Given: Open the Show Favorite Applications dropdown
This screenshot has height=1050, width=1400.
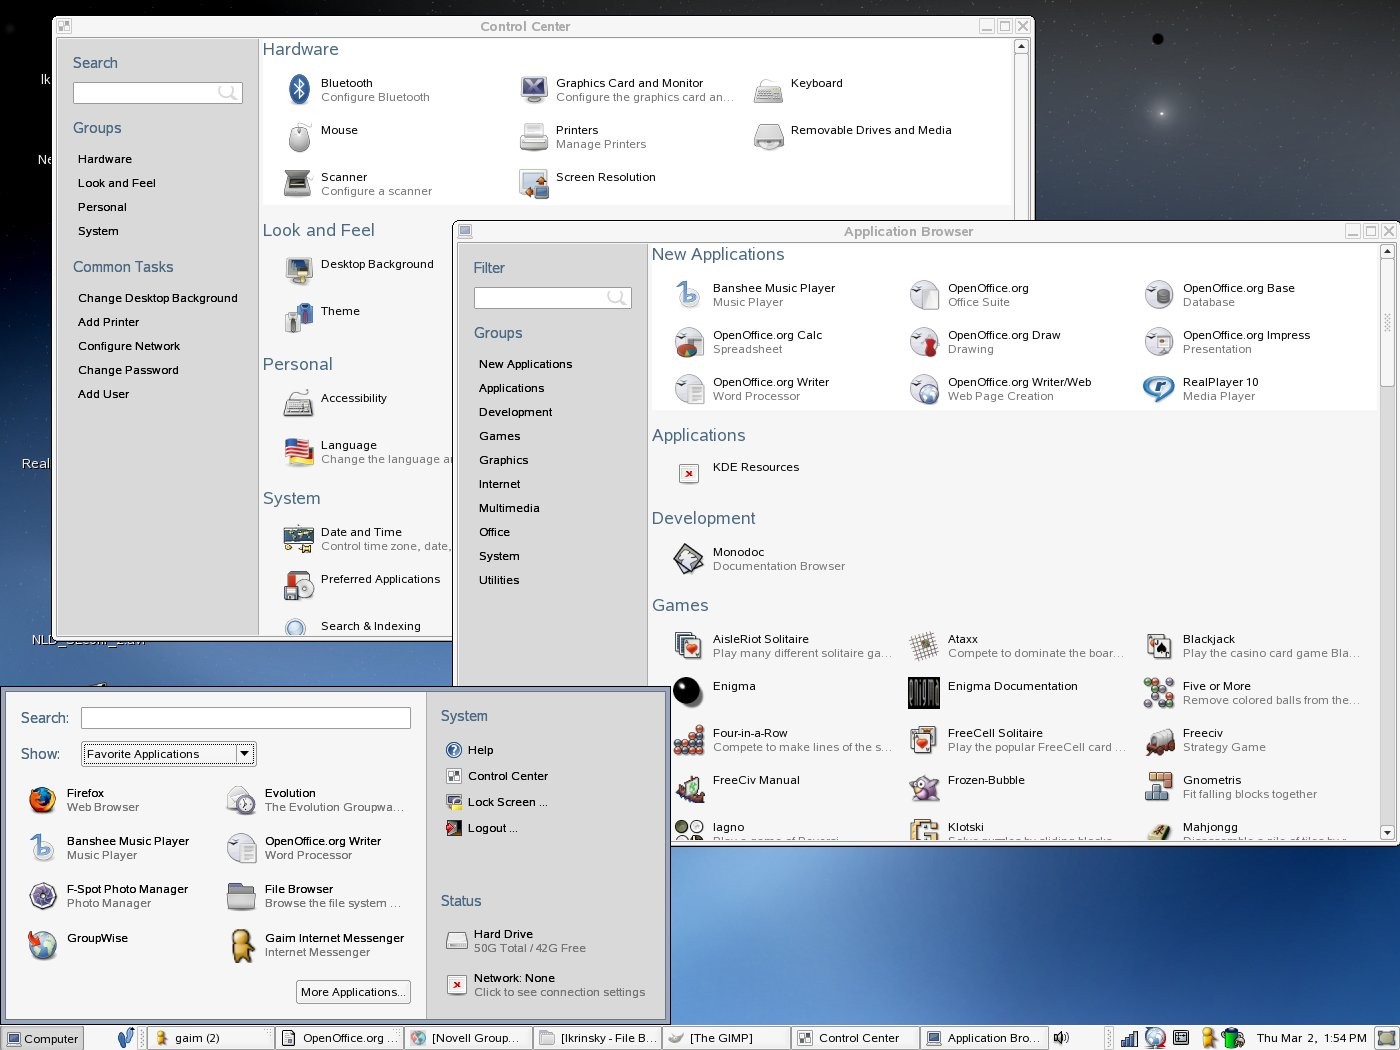Looking at the screenshot, I should (168, 754).
